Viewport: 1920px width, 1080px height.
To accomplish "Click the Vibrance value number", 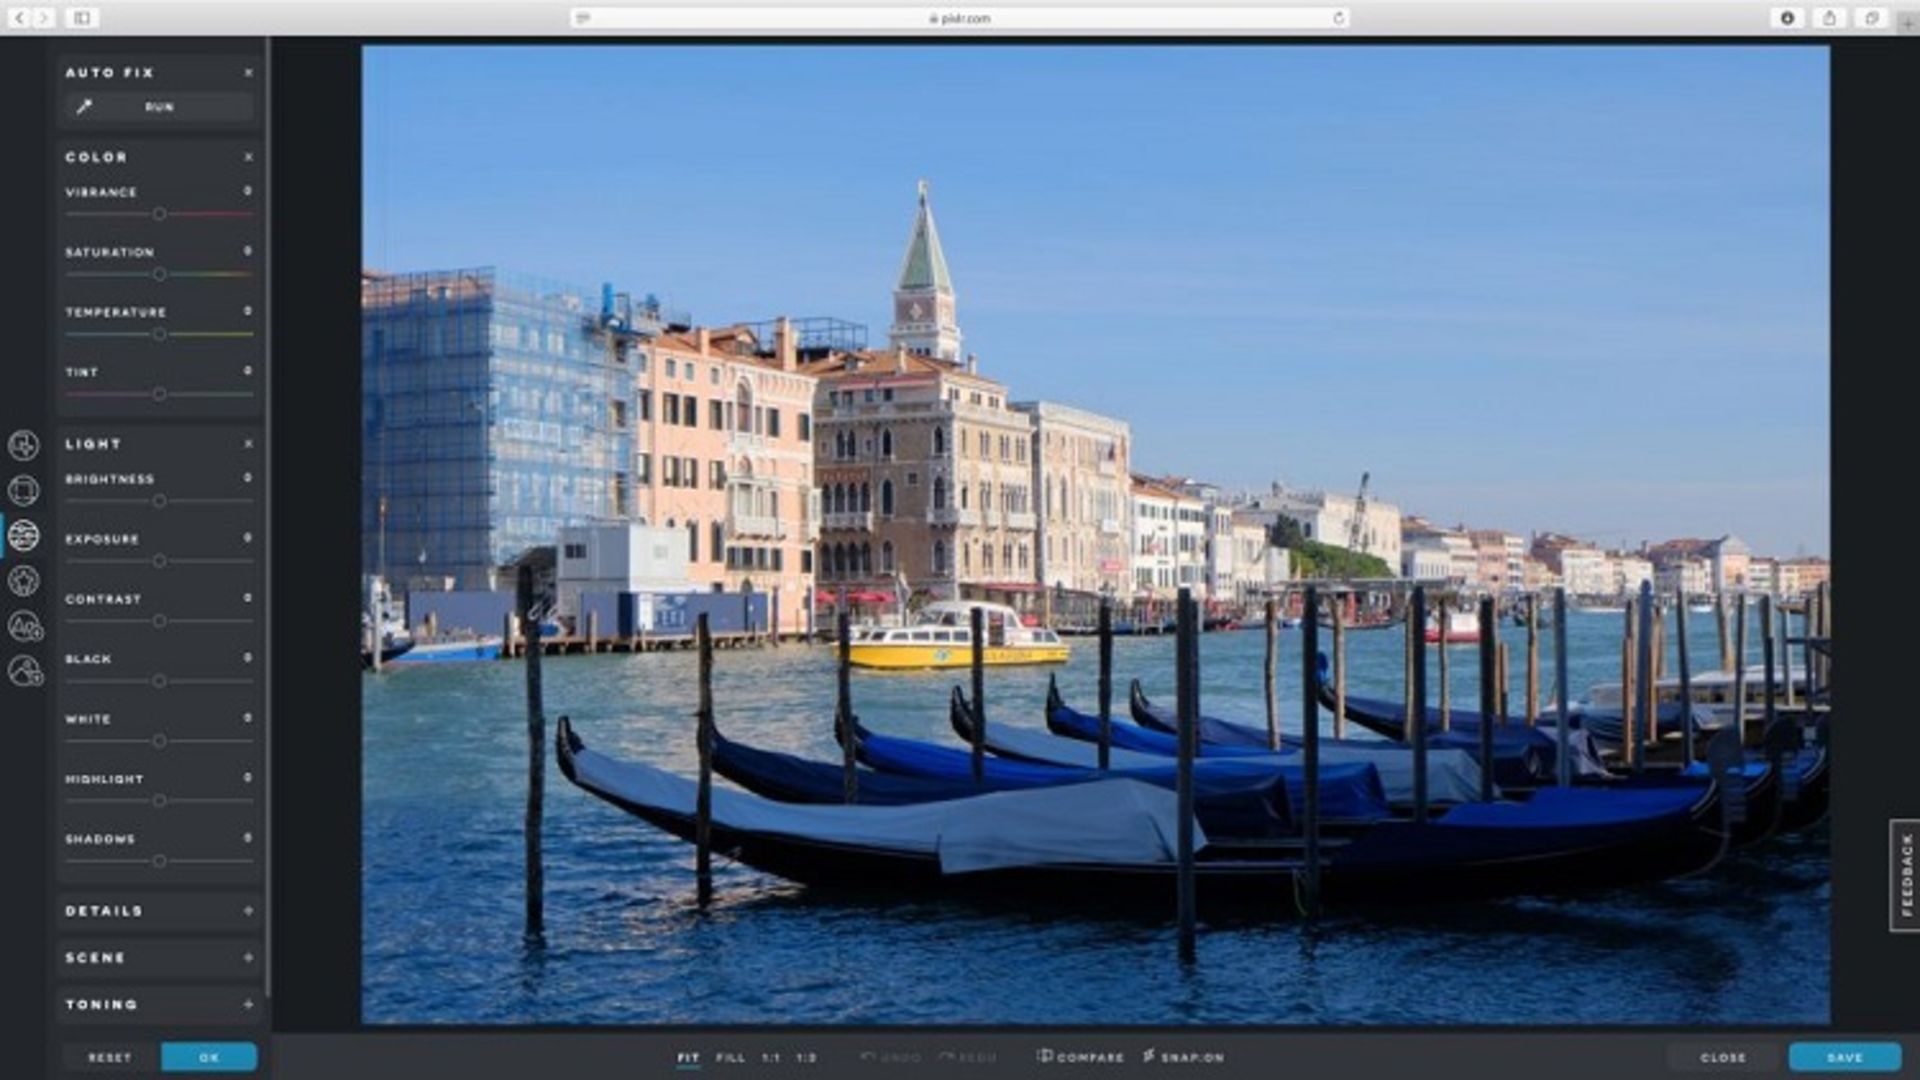I will point(248,191).
